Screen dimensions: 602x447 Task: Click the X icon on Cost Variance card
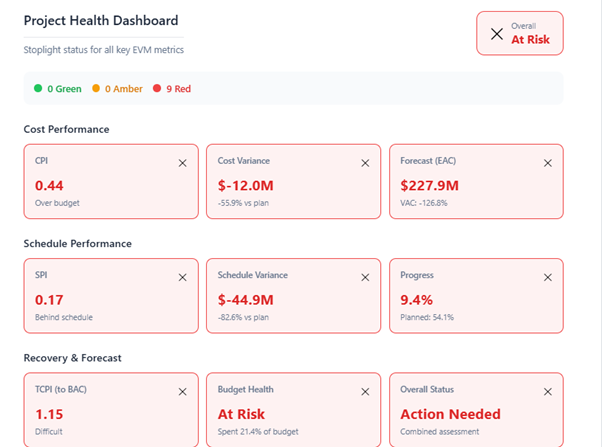[365, 162]
